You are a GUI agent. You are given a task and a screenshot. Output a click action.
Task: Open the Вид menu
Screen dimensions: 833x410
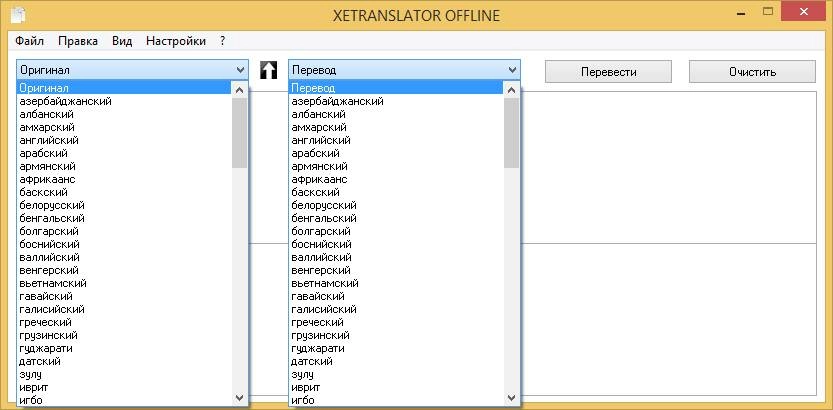coord(122,41)
